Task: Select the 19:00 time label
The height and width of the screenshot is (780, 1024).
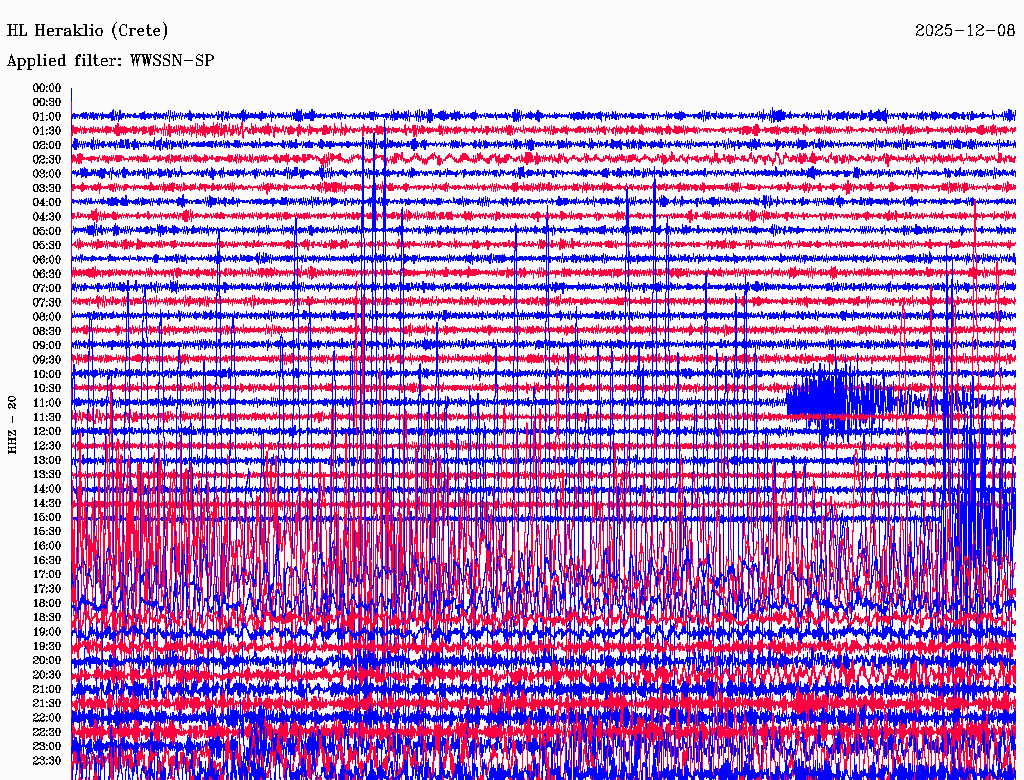Action: 47,632
